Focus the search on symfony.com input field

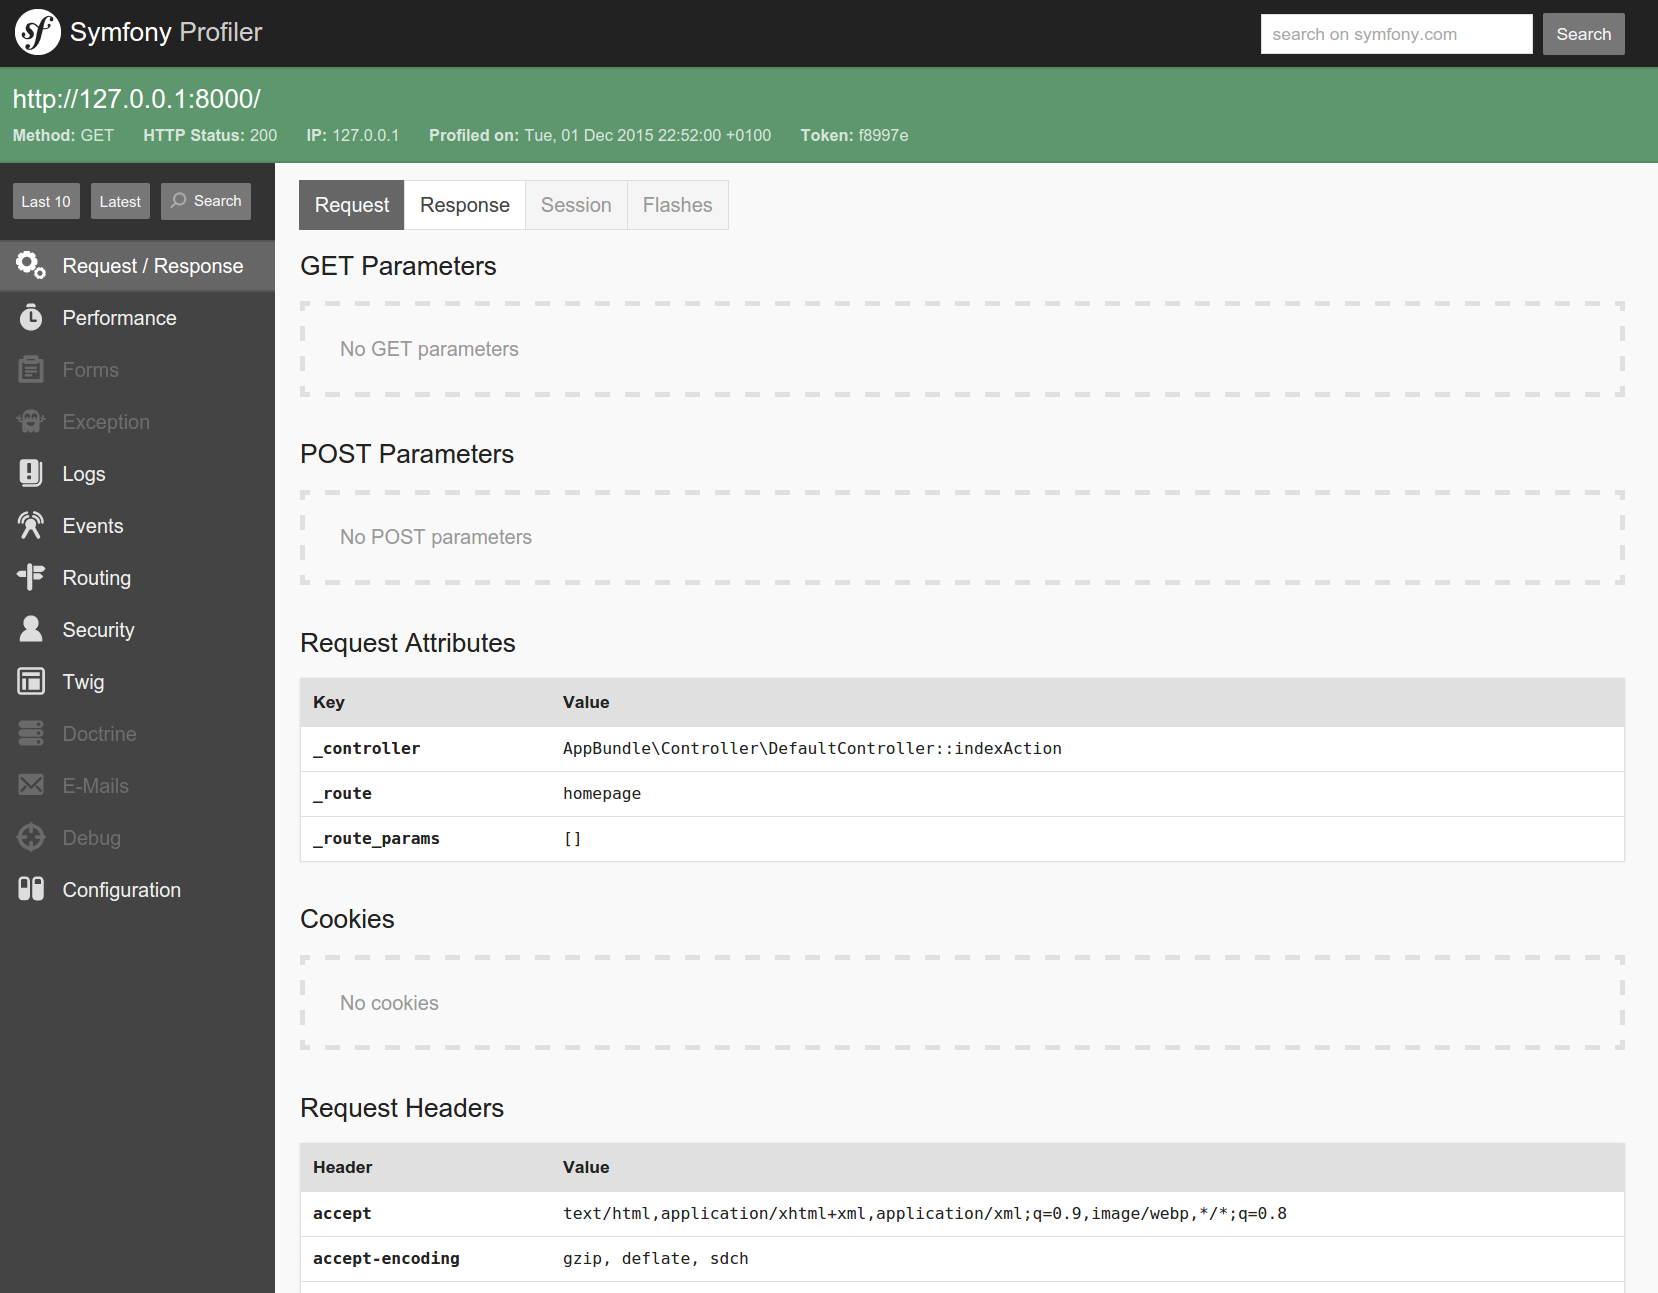[x=1395, y=33]
